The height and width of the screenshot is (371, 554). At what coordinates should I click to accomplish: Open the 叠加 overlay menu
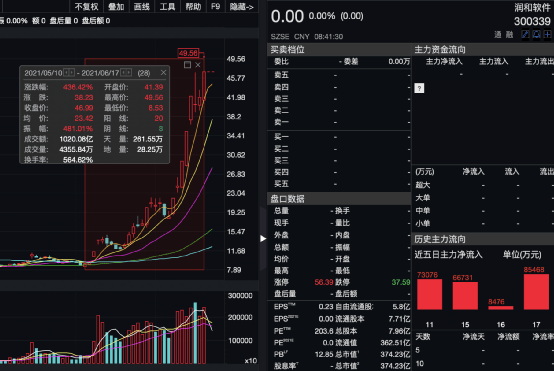(x=116, y=6)
